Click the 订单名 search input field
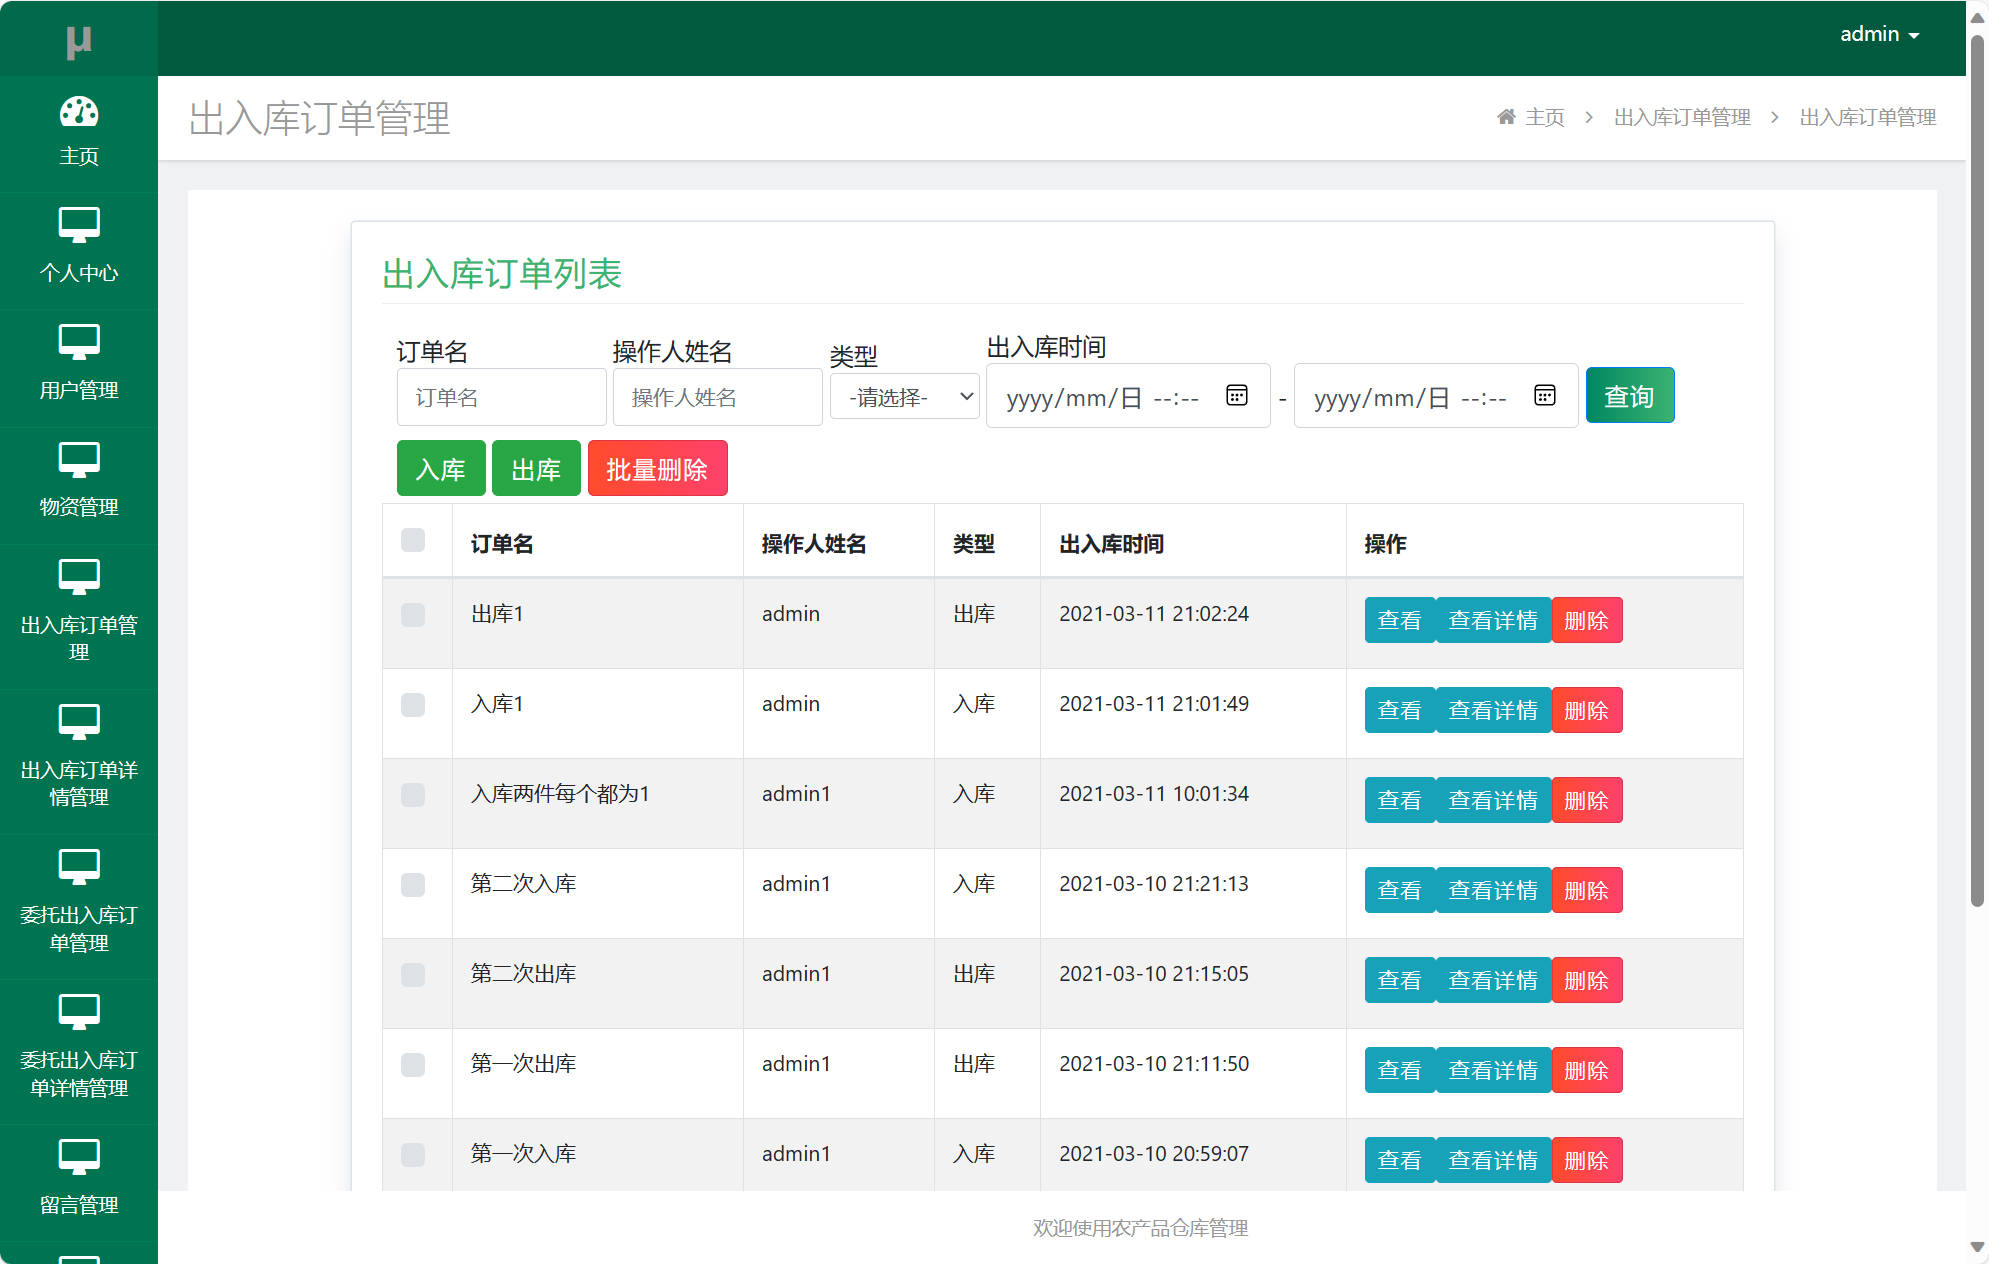Viewport: 1989px width, 1264px height. [501, 396]
